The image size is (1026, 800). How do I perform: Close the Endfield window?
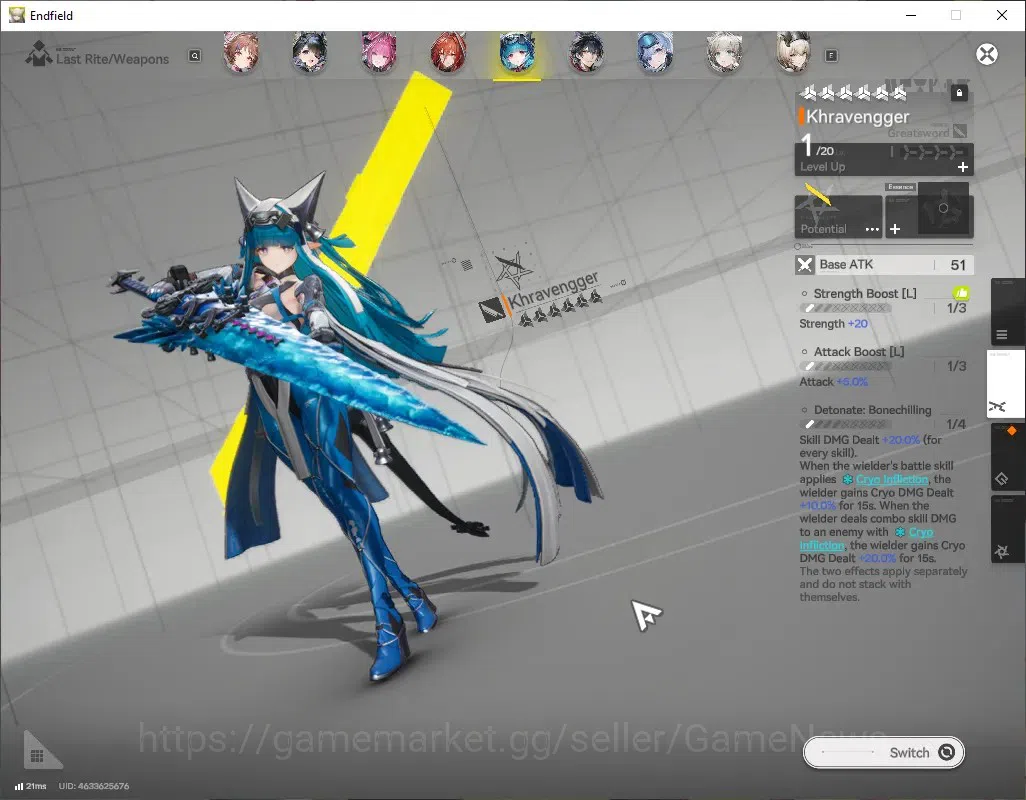[1002, 15]
